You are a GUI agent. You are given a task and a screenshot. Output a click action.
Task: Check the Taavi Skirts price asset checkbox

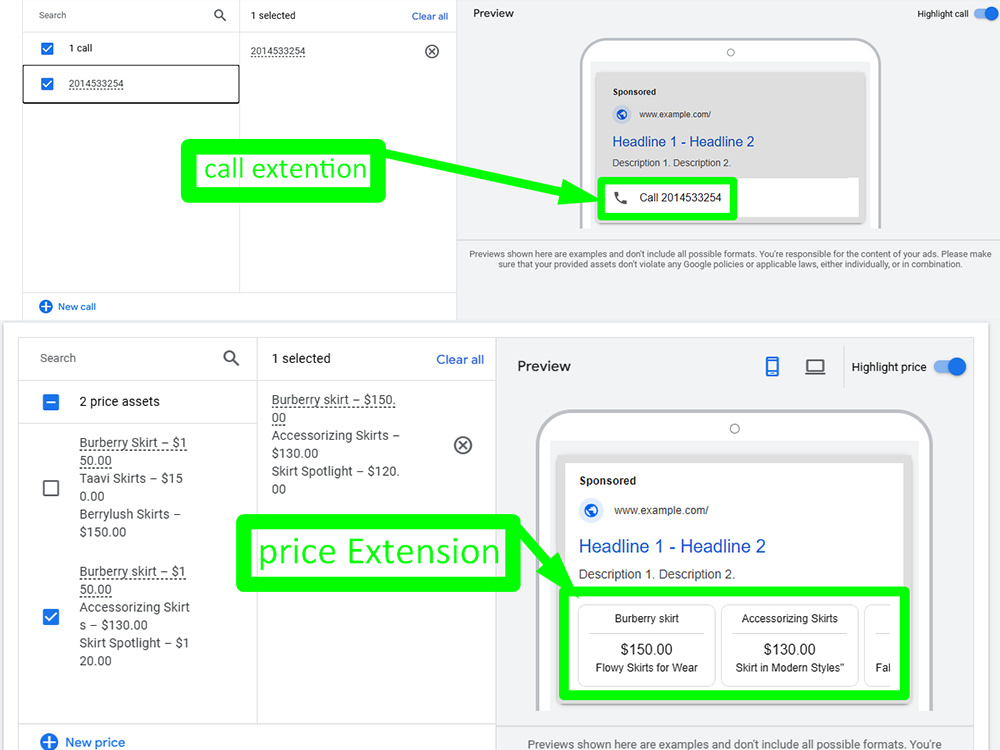(51, 488)
